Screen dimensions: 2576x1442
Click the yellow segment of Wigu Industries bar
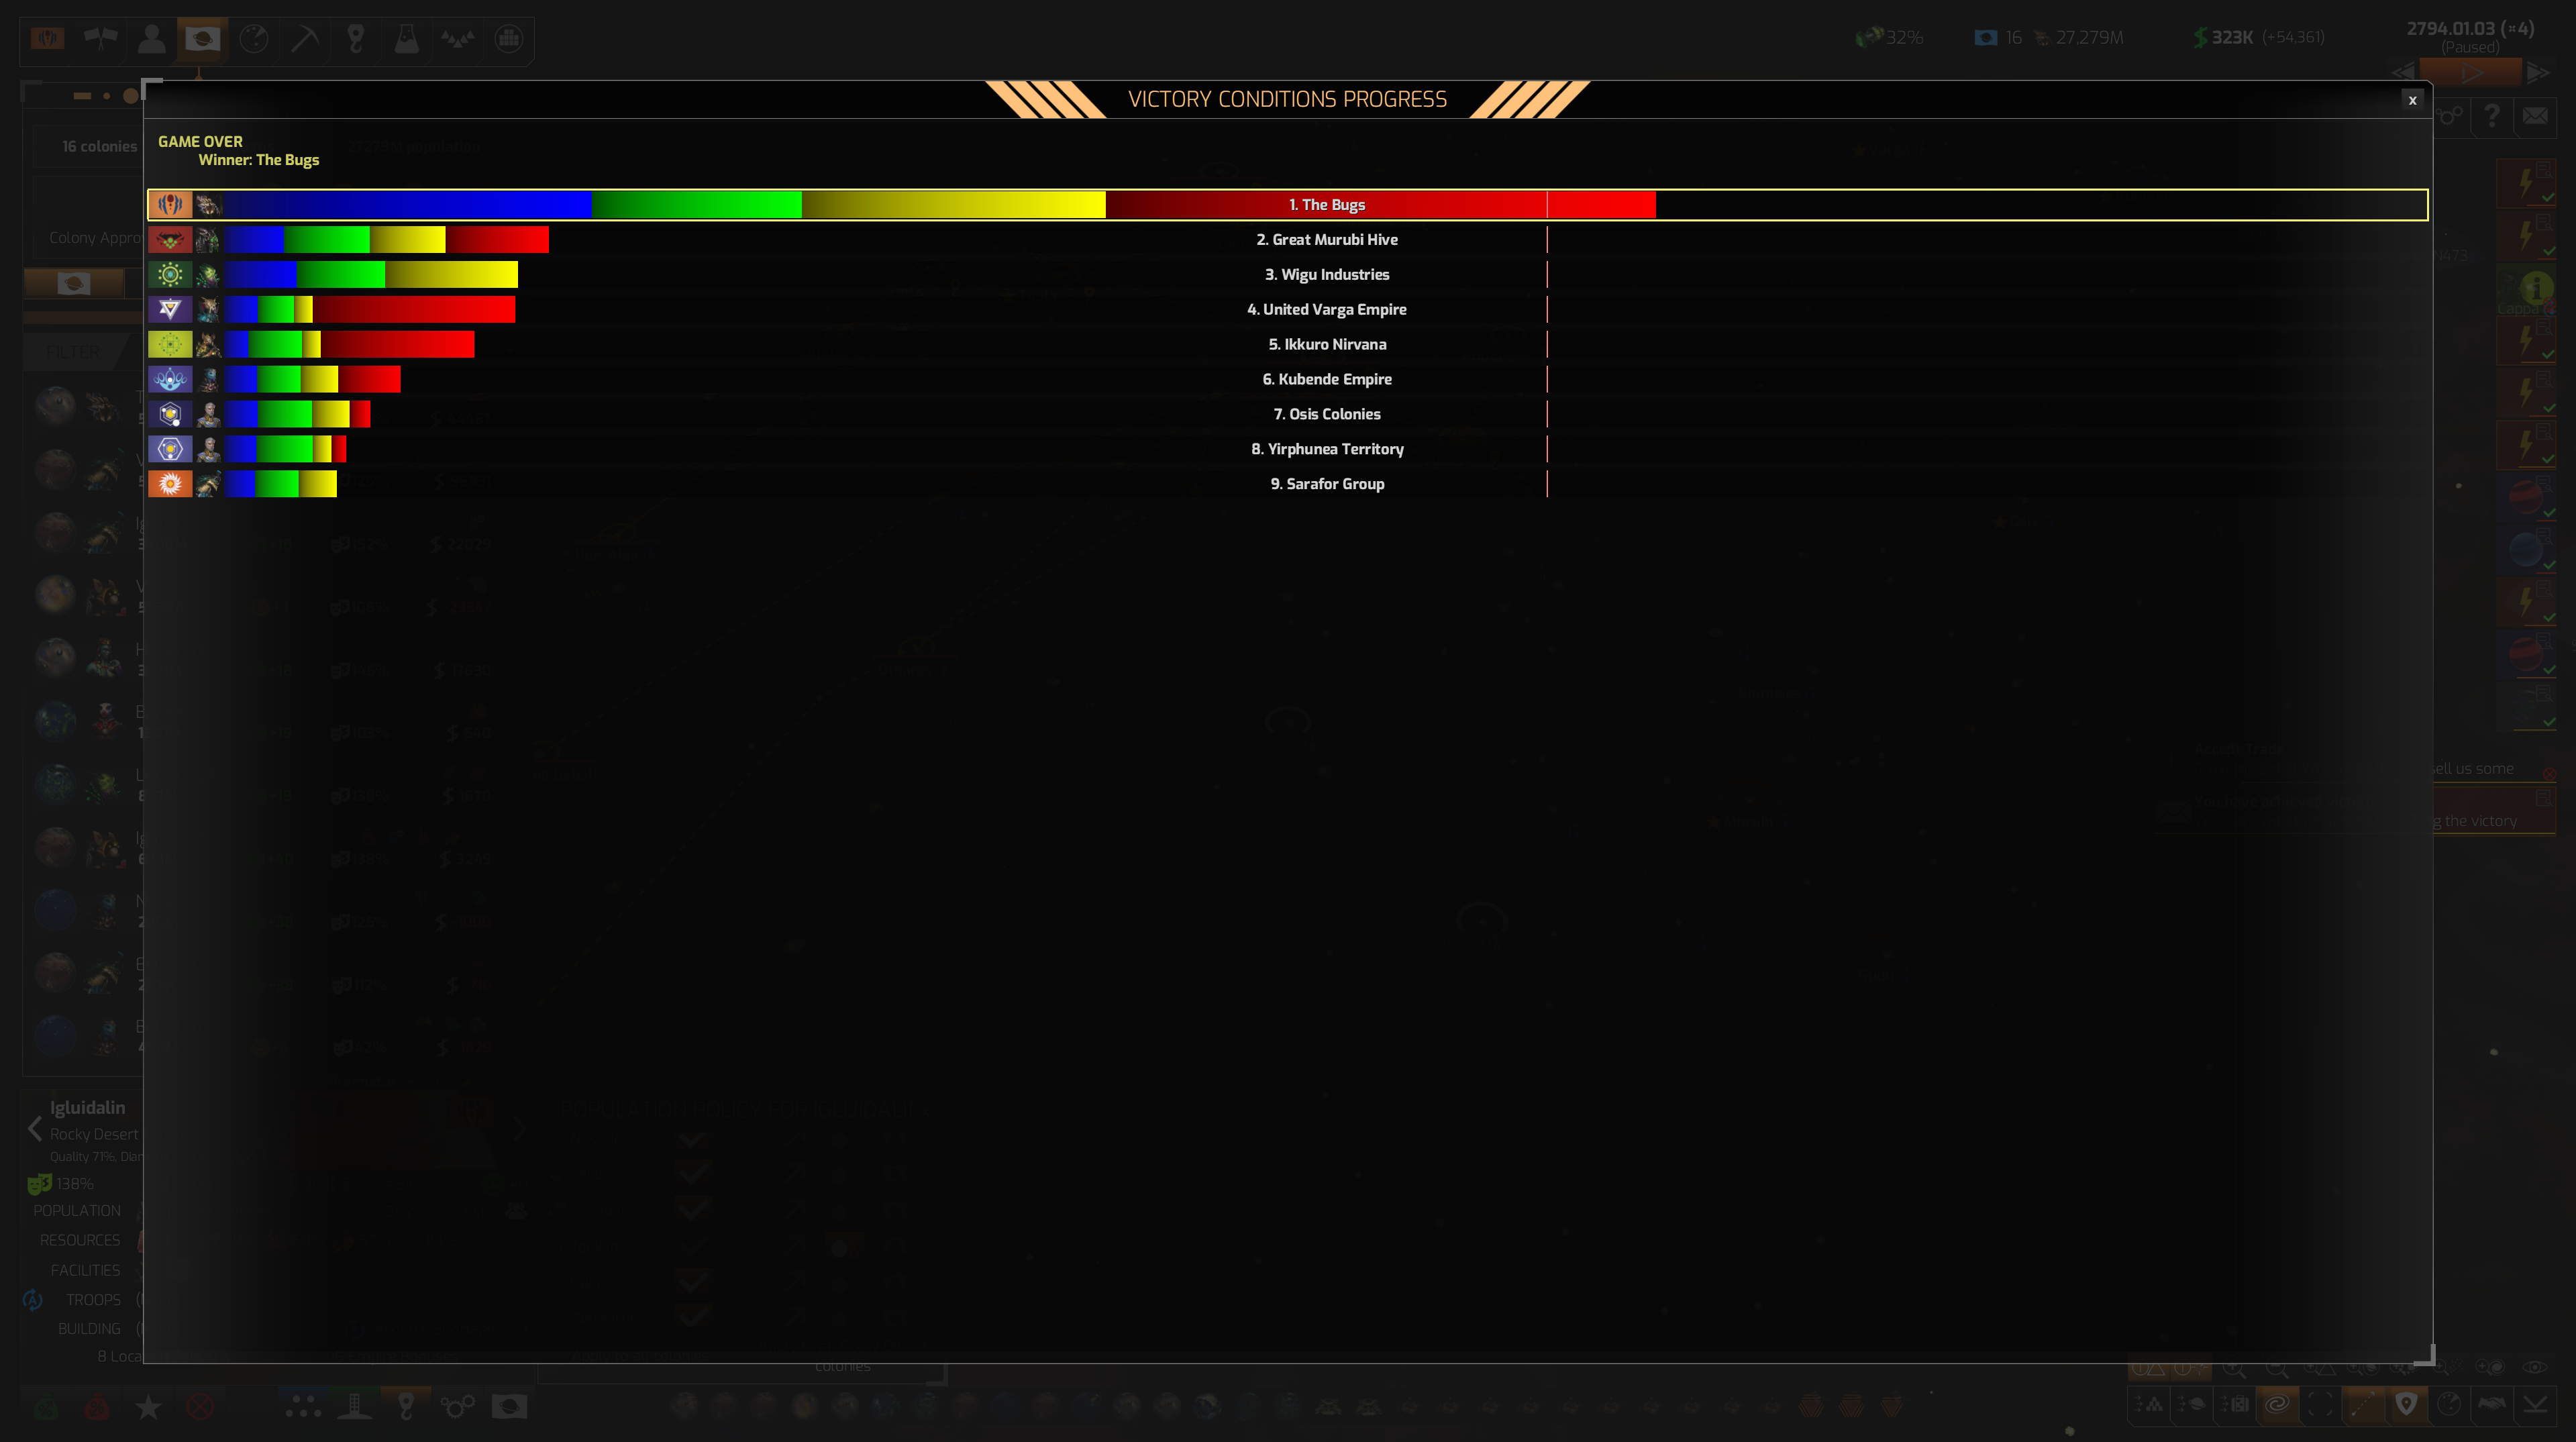pyautogui.click(x=452, y=274)
